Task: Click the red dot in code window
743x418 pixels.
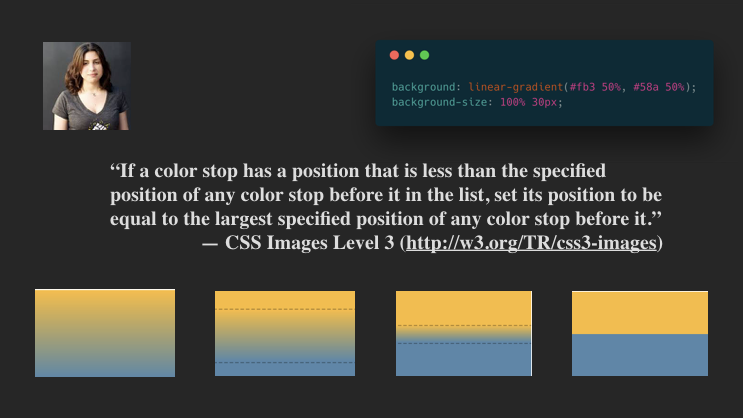Action: 394,55
